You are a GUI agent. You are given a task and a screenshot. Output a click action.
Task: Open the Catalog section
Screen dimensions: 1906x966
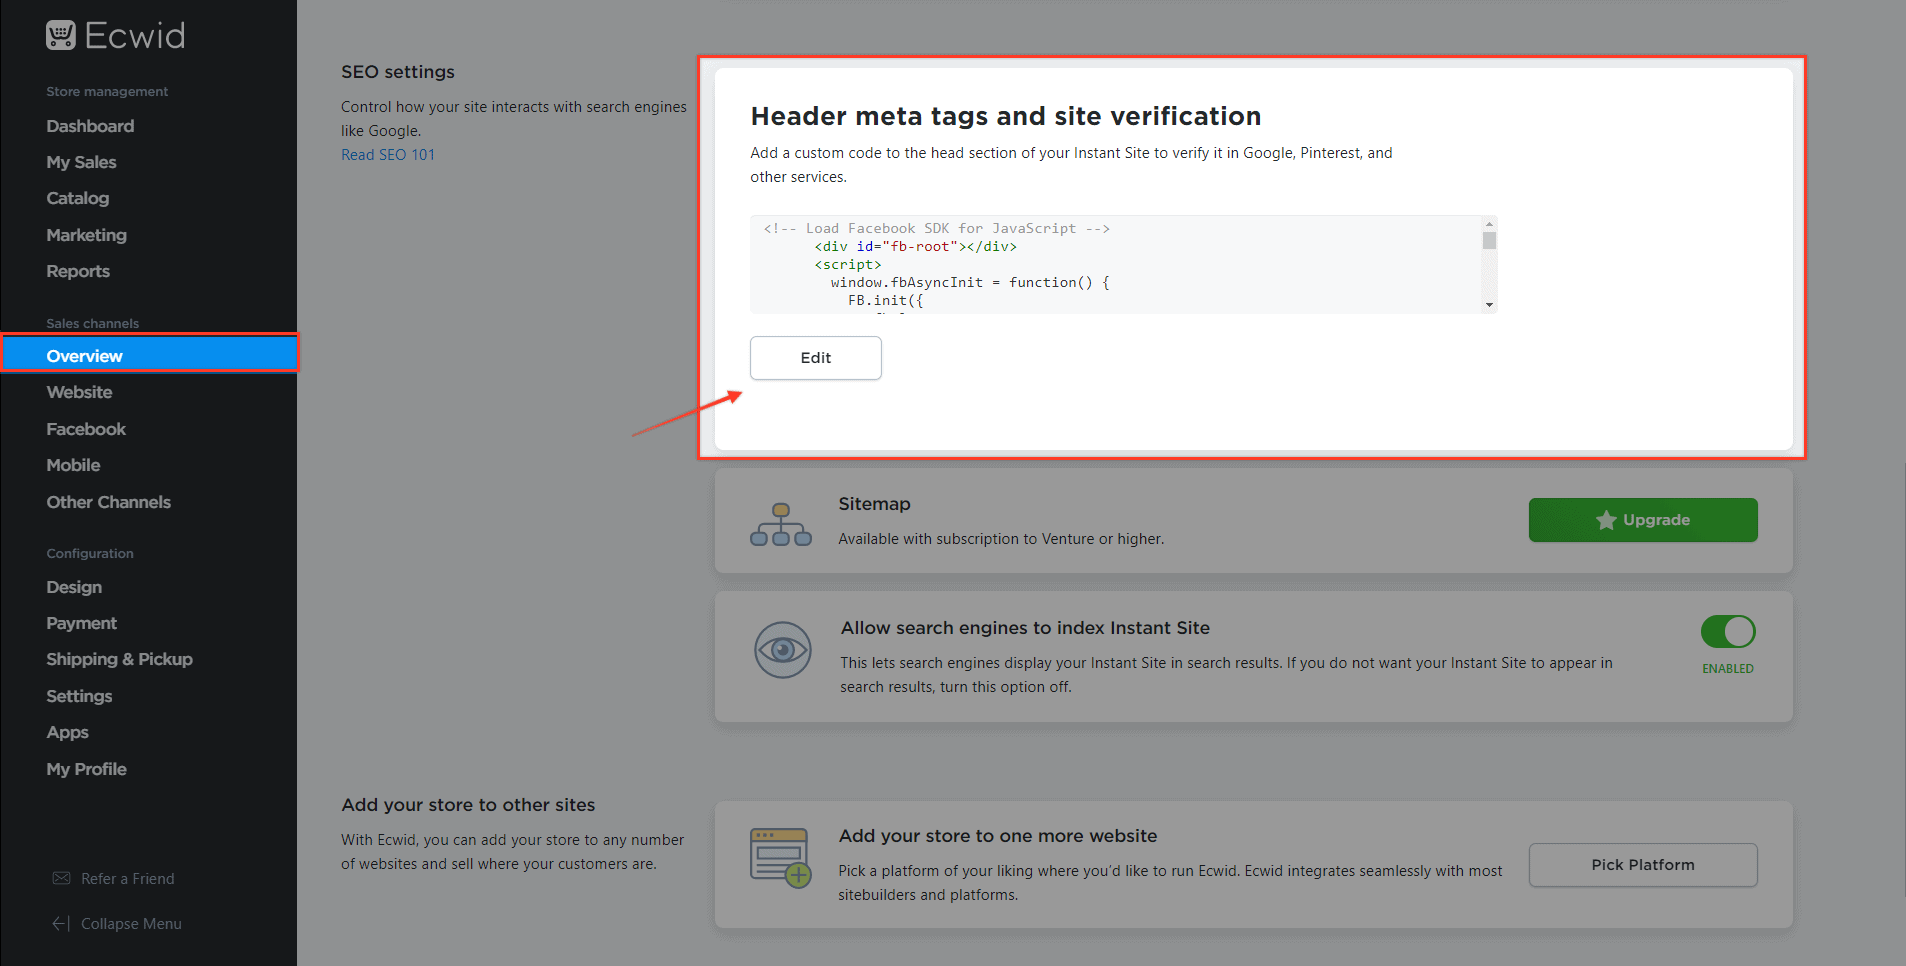point(77,198)
